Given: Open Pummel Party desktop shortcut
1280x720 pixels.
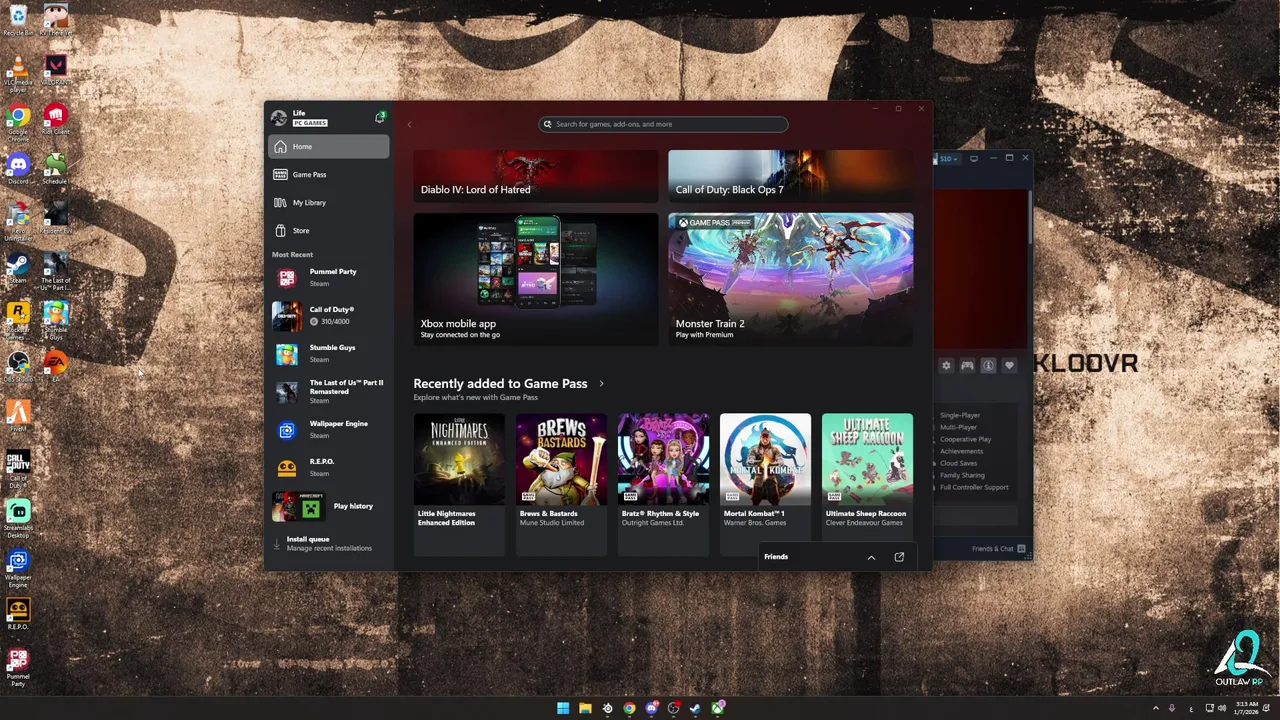Looking at the screenshot, I should [18, 668].
